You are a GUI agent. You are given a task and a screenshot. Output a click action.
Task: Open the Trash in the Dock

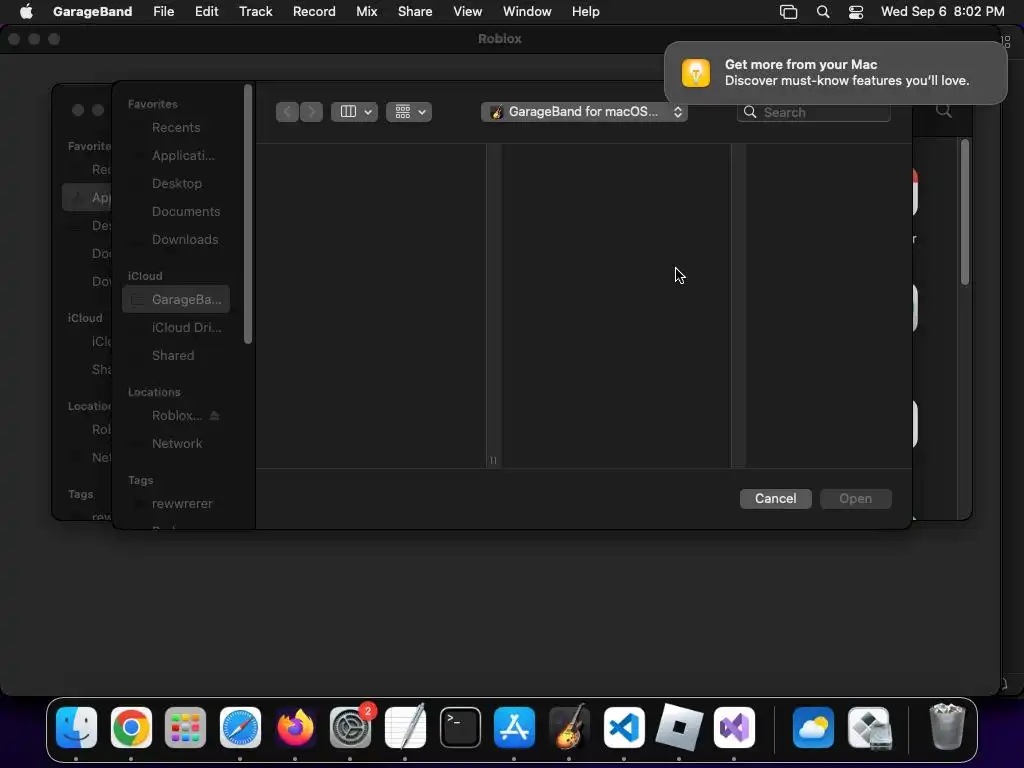tap(947, 727)
